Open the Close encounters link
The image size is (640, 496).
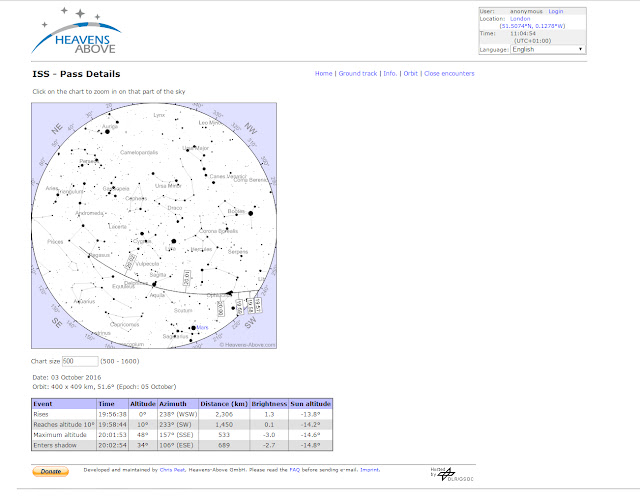point(449,73)
